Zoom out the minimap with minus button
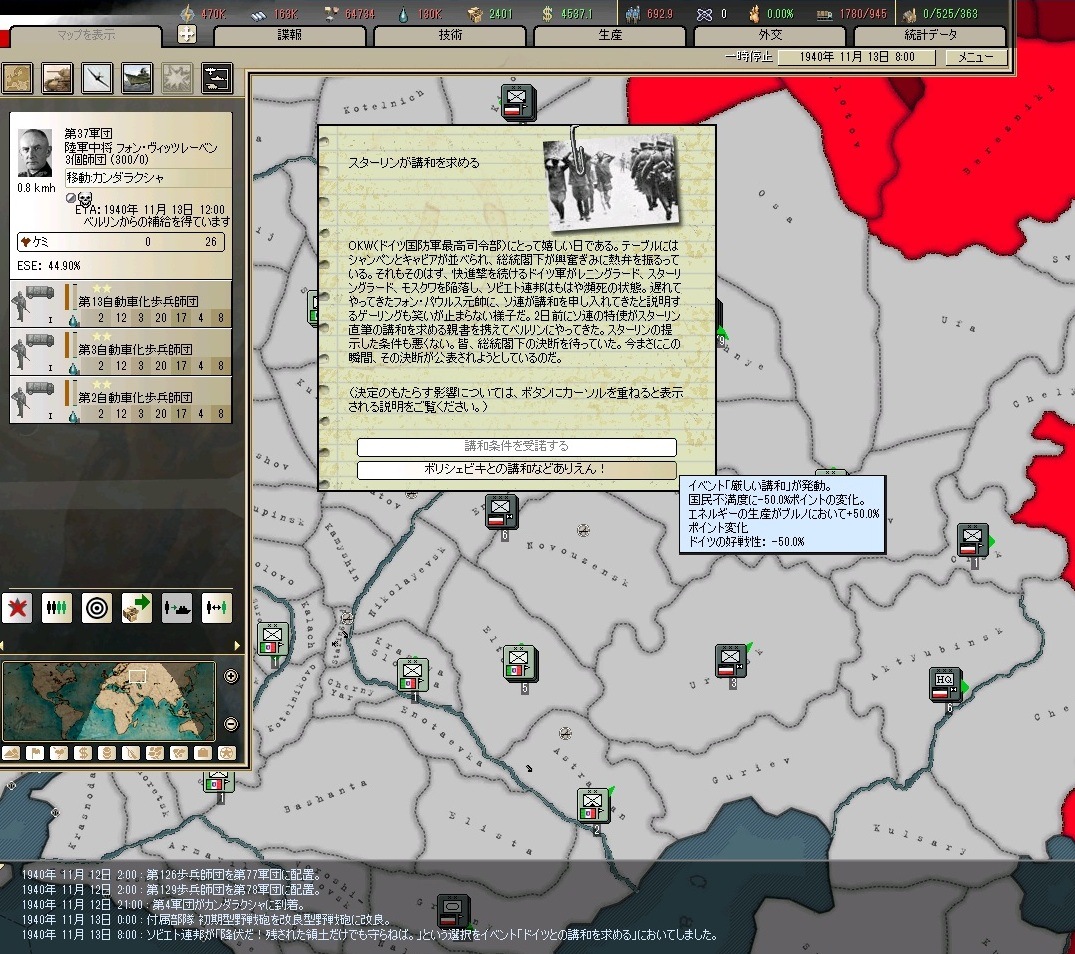The width and height of the screenshot is (1075, 954). tap(232, 724)
